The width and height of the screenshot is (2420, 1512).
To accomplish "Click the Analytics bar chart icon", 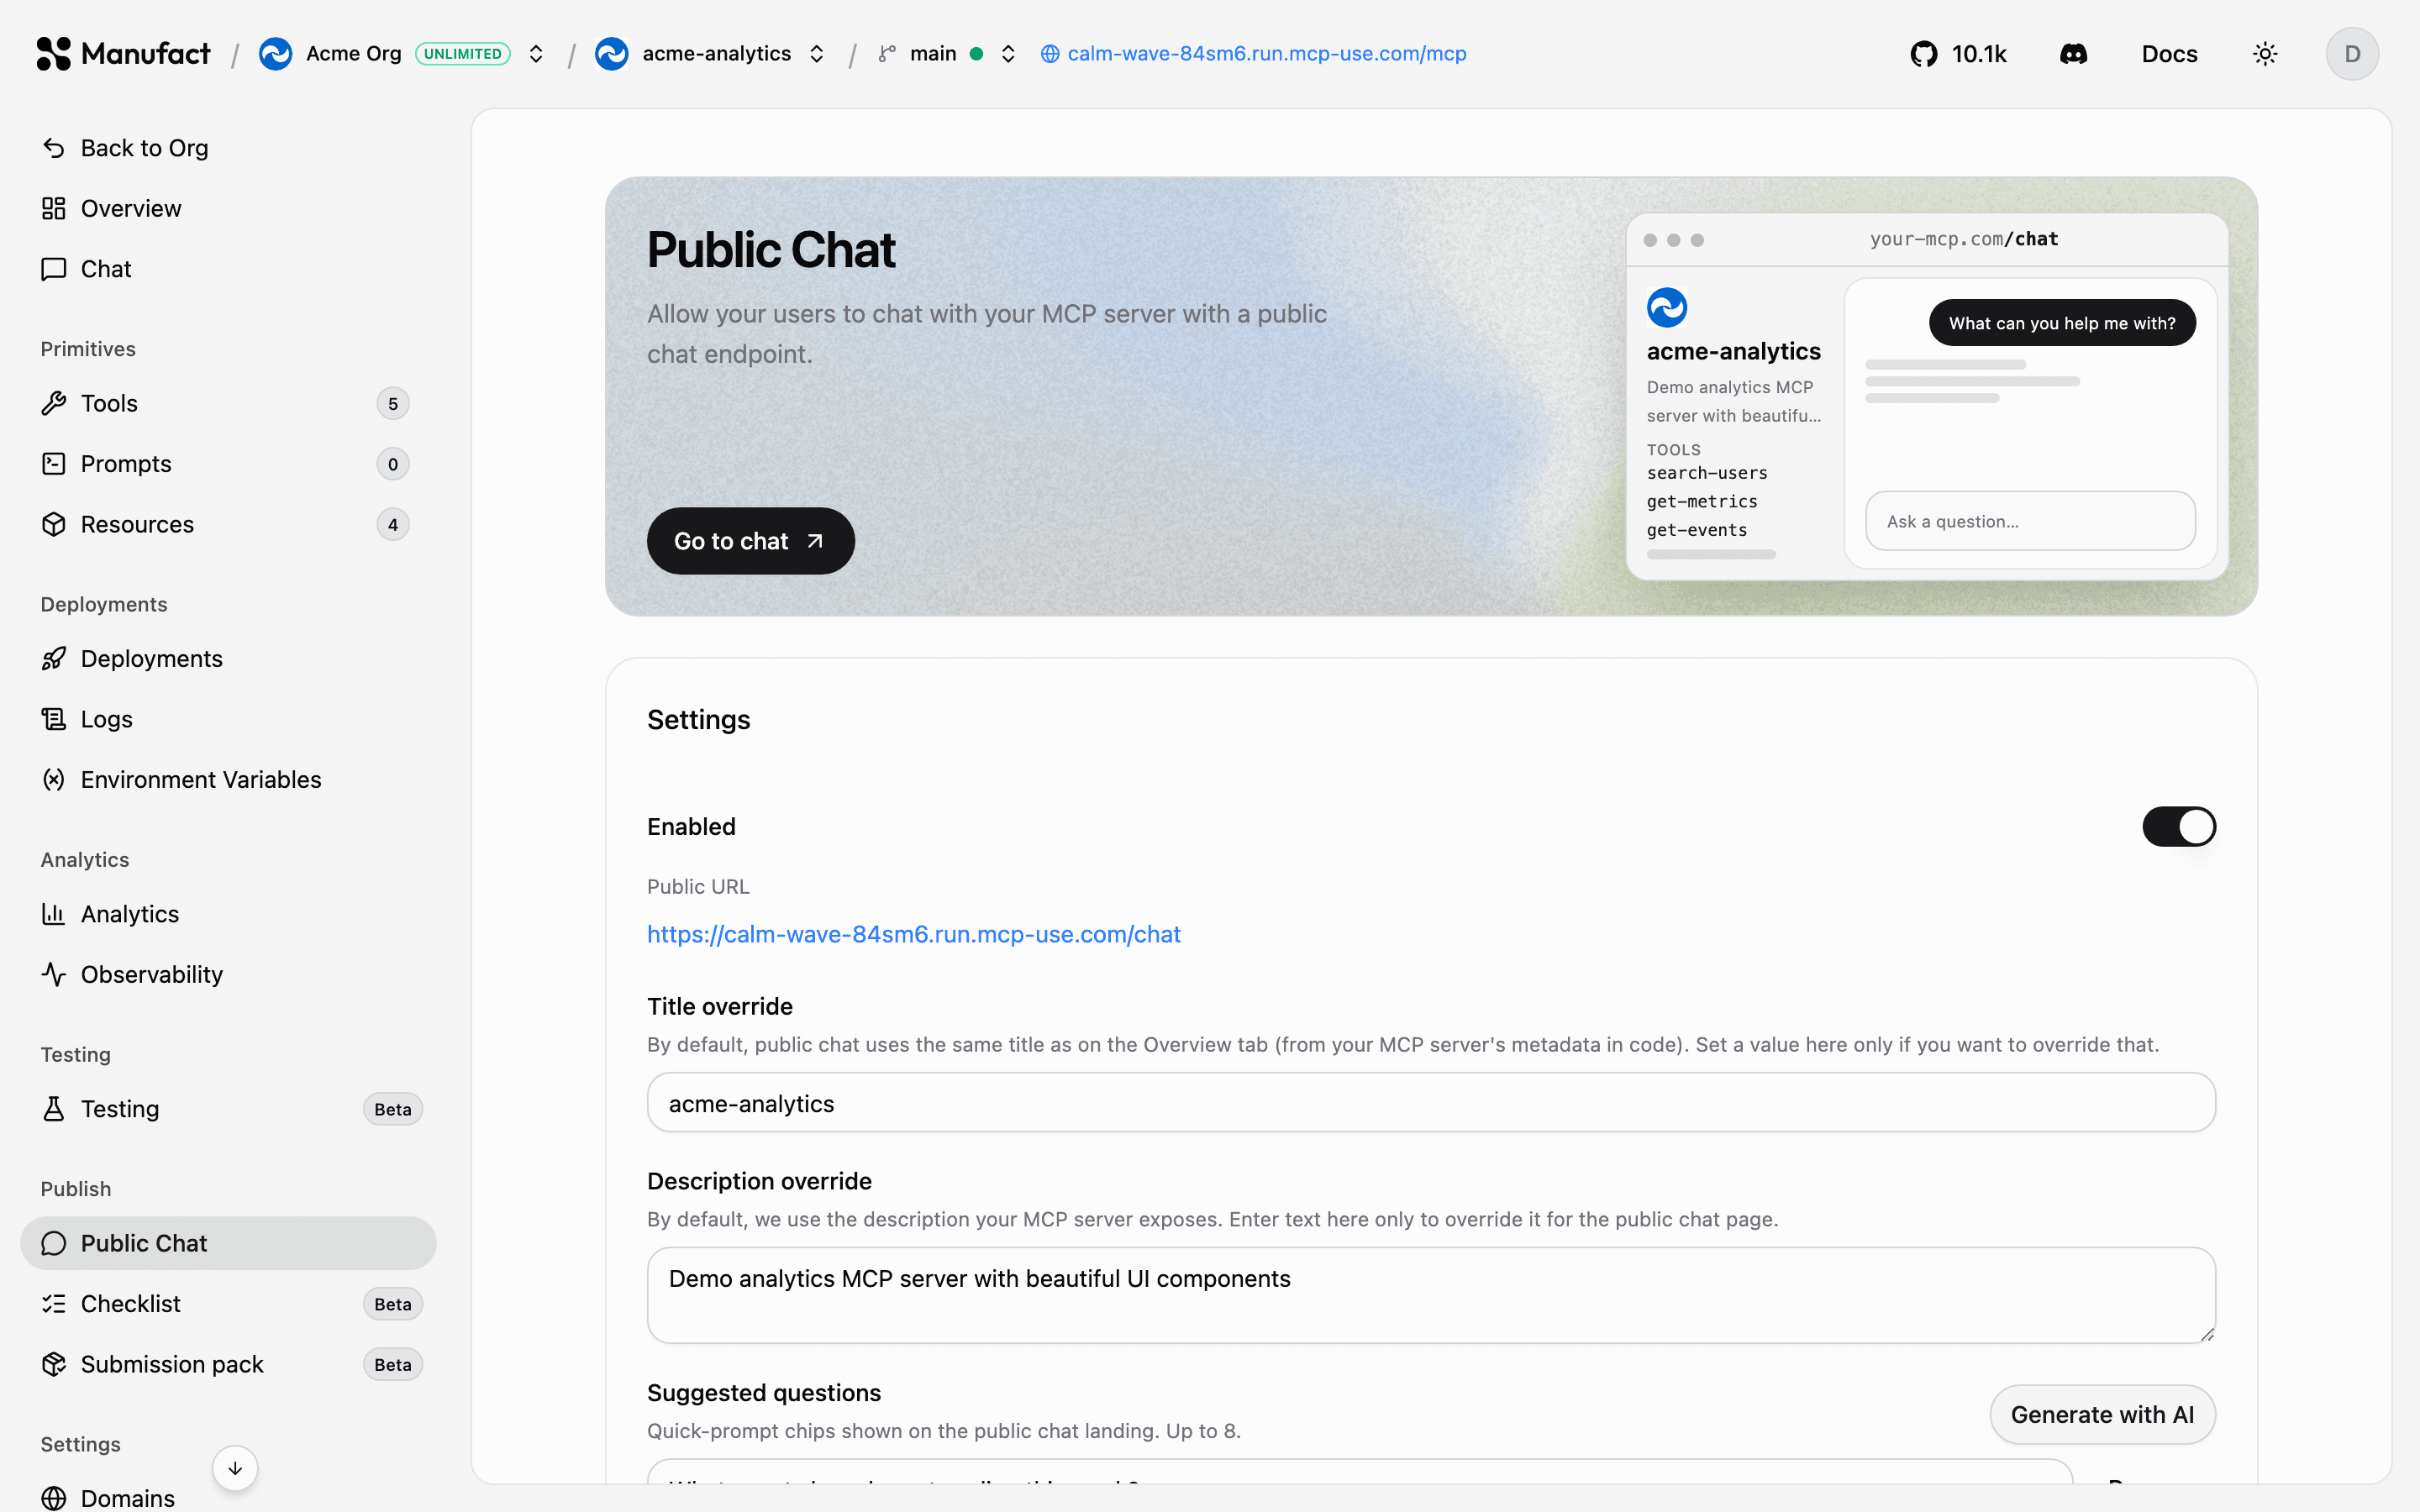I will (54, 914).
